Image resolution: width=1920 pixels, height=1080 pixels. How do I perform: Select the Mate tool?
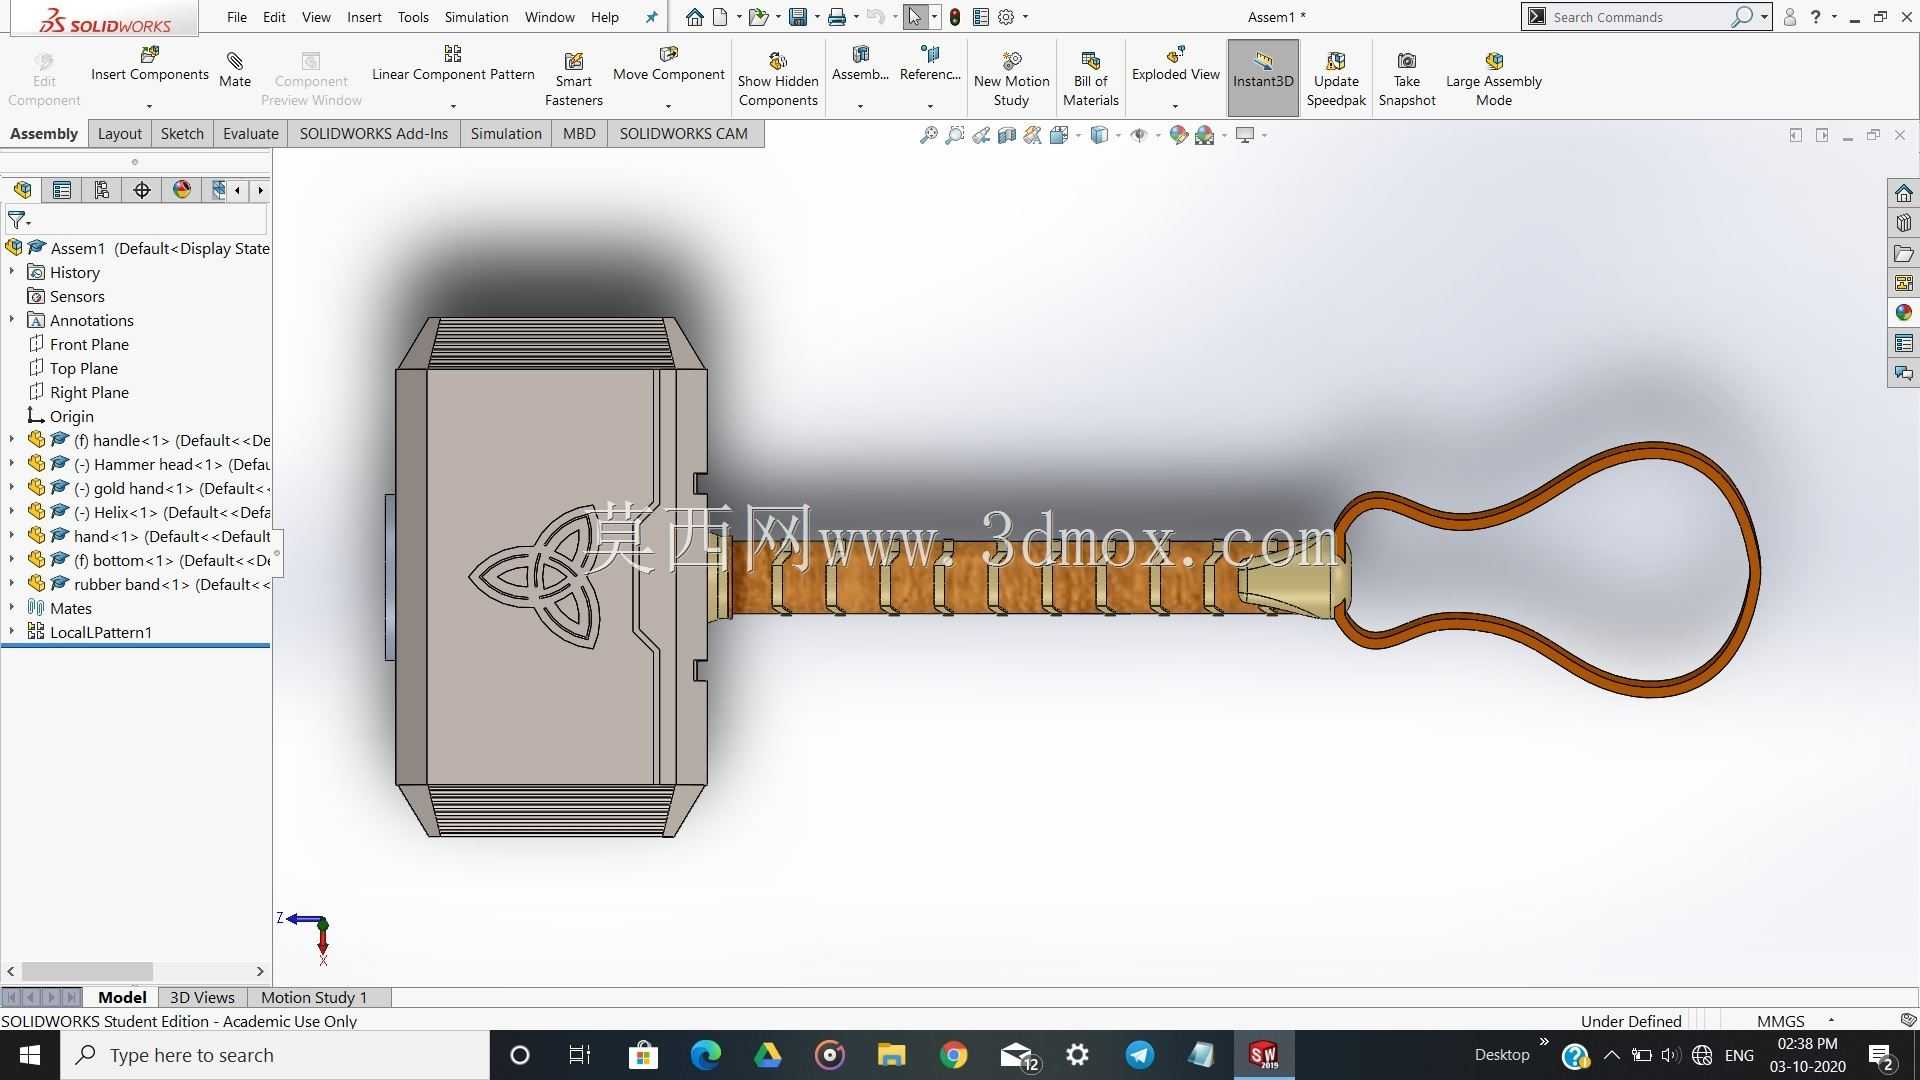[x=235, y=70]
